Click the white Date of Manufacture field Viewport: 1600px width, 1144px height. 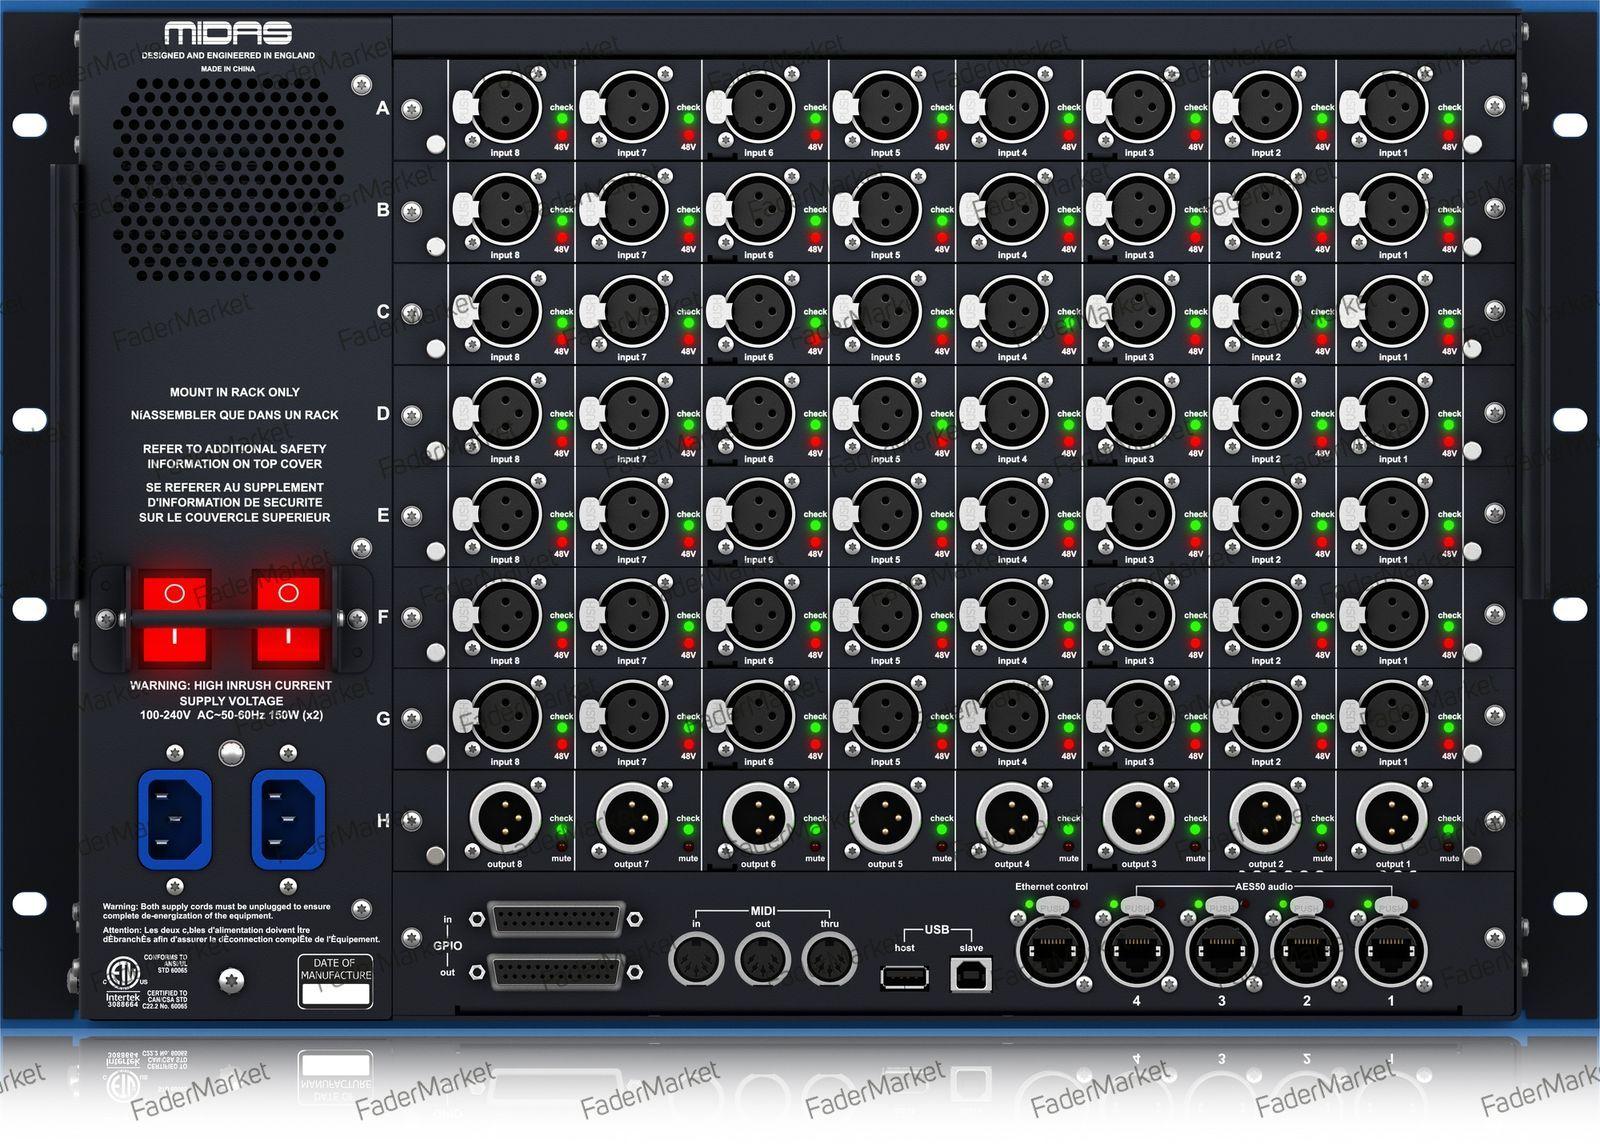(336, 994)
